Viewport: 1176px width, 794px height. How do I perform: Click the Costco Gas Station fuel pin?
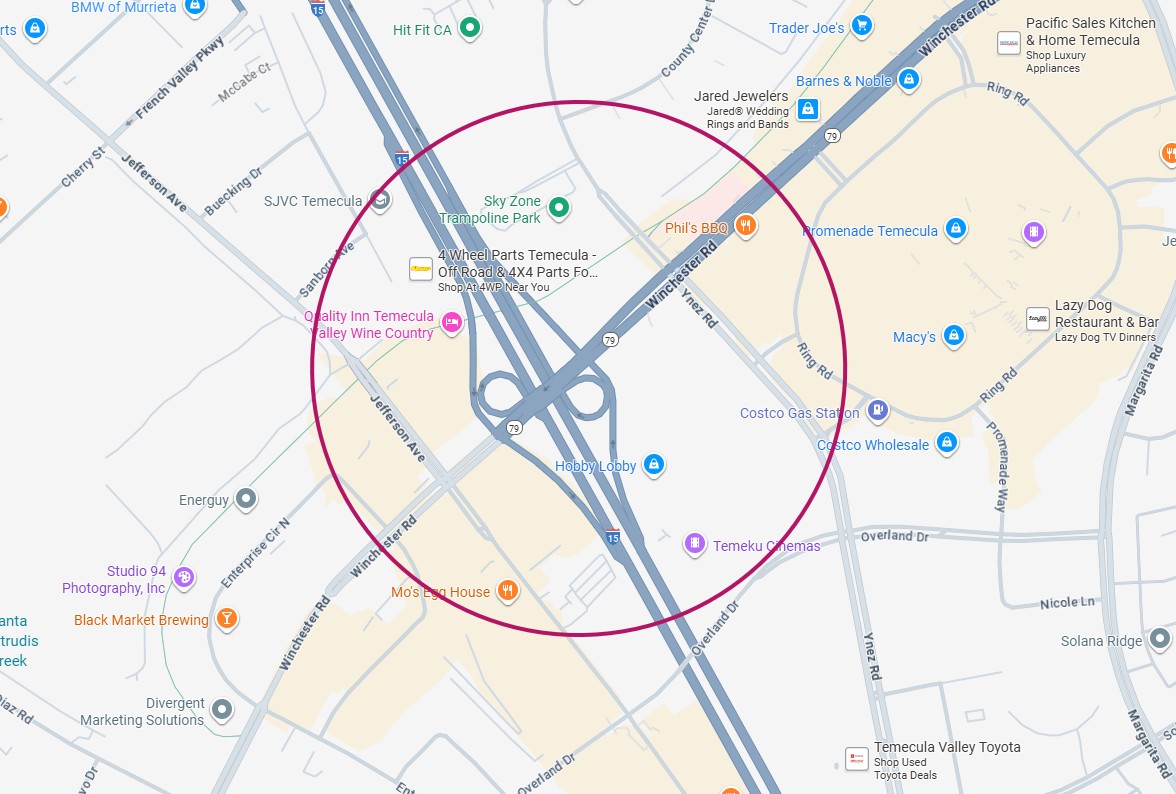(878, 411)
